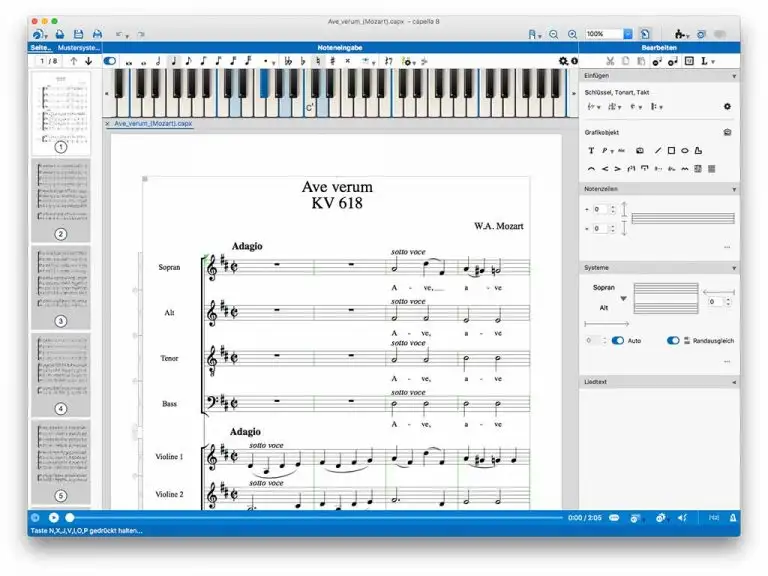Click the save file icon

coord(78,34)
